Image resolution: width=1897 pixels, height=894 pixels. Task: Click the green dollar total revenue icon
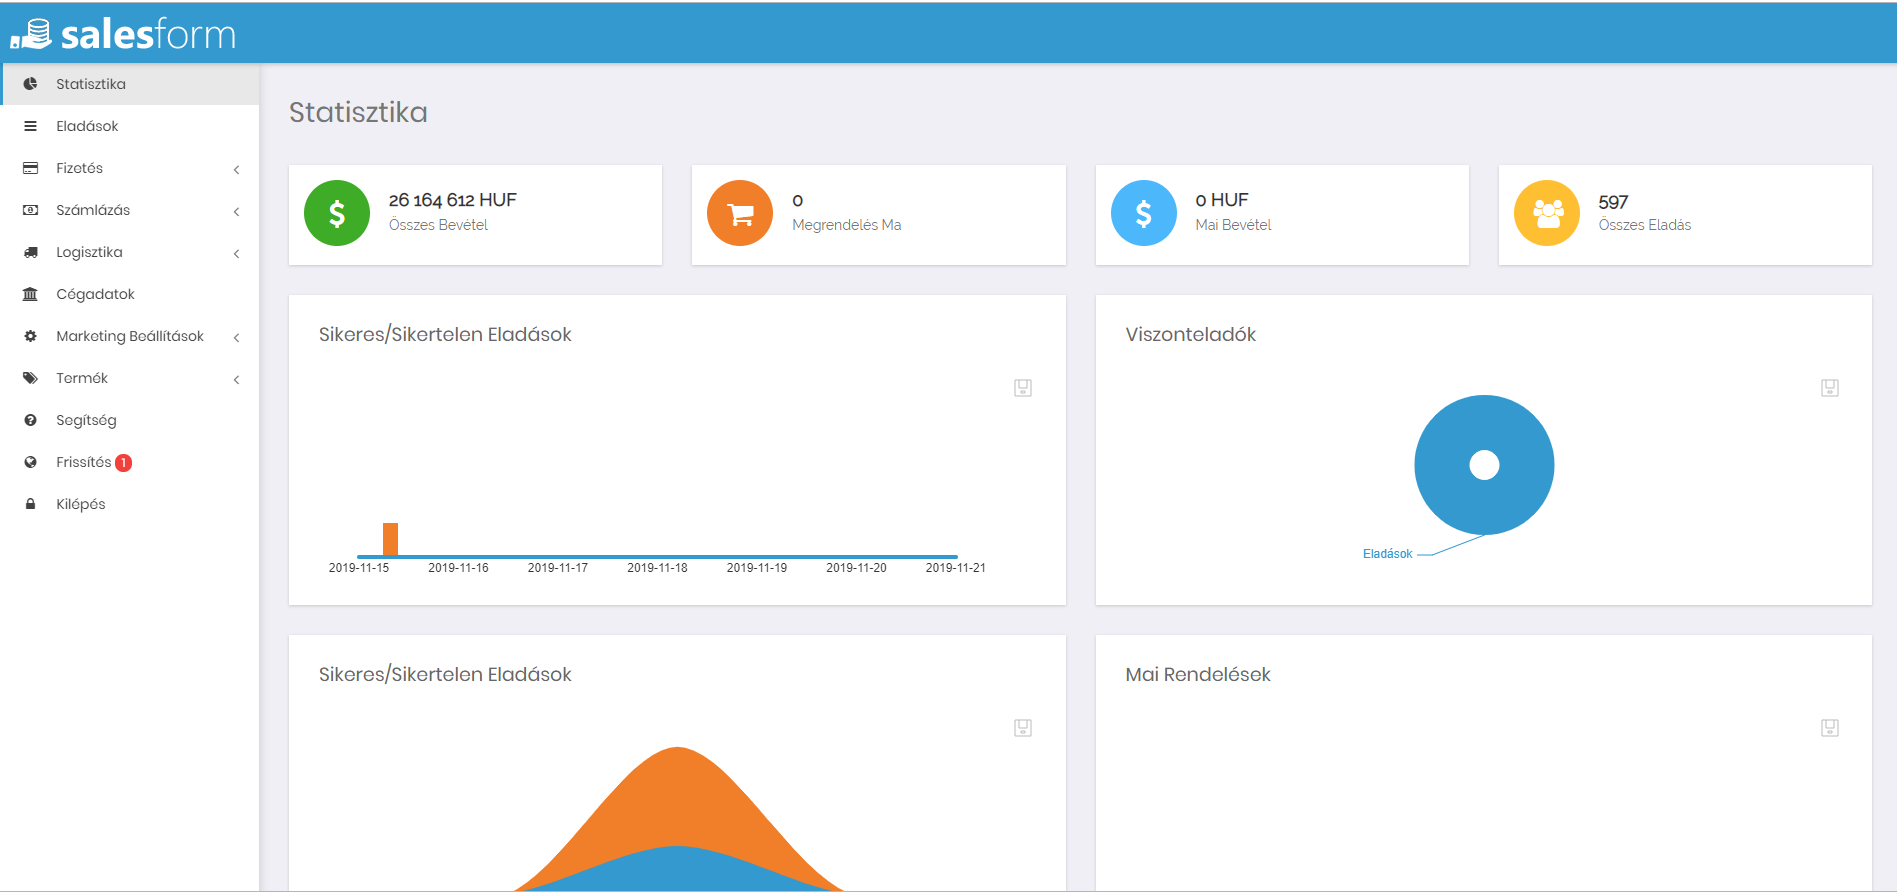(337, 213)
